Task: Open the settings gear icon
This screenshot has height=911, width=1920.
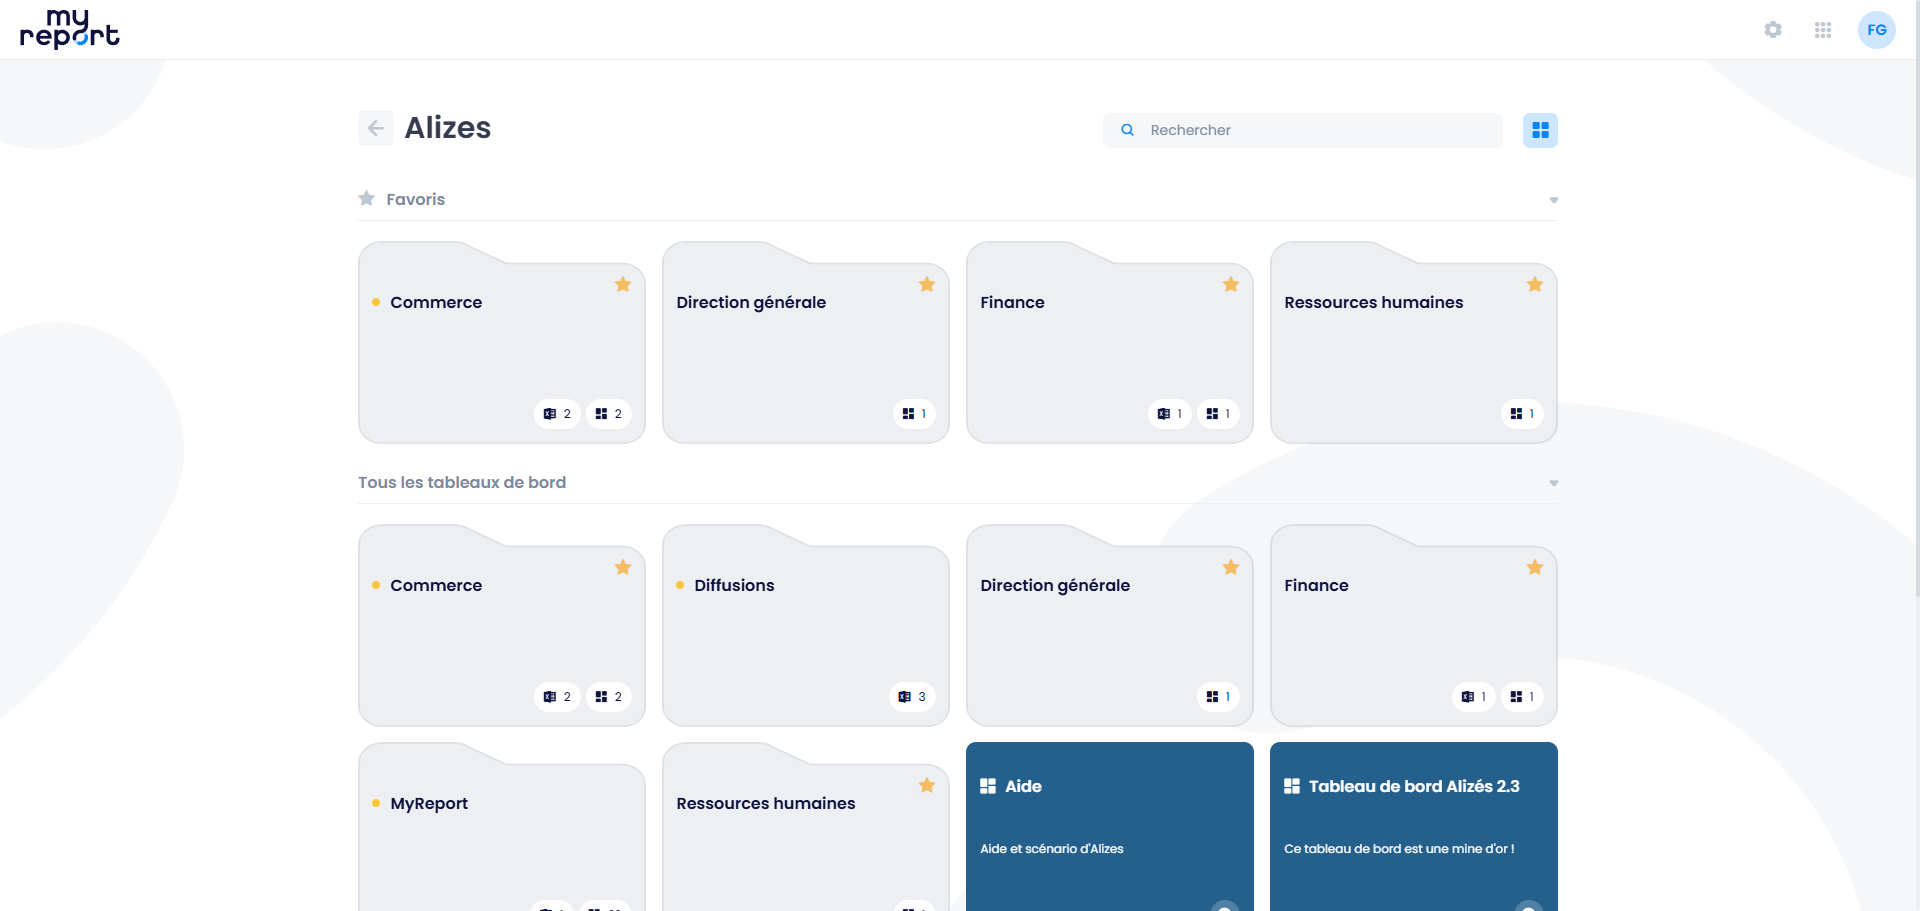Action: pyautogui.click(x=1772, y=30)
